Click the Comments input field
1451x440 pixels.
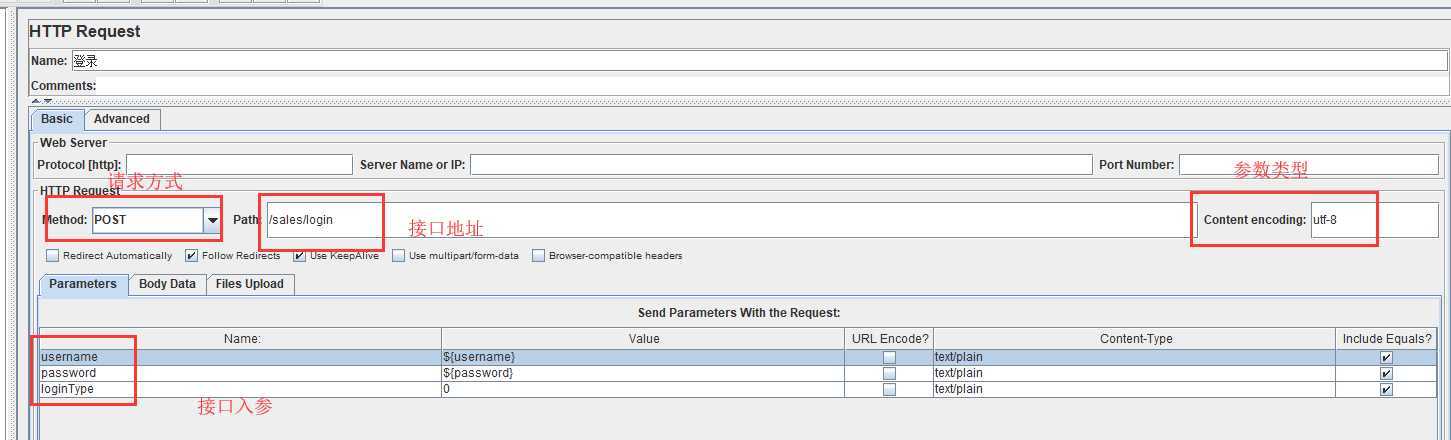pos(773,86)
